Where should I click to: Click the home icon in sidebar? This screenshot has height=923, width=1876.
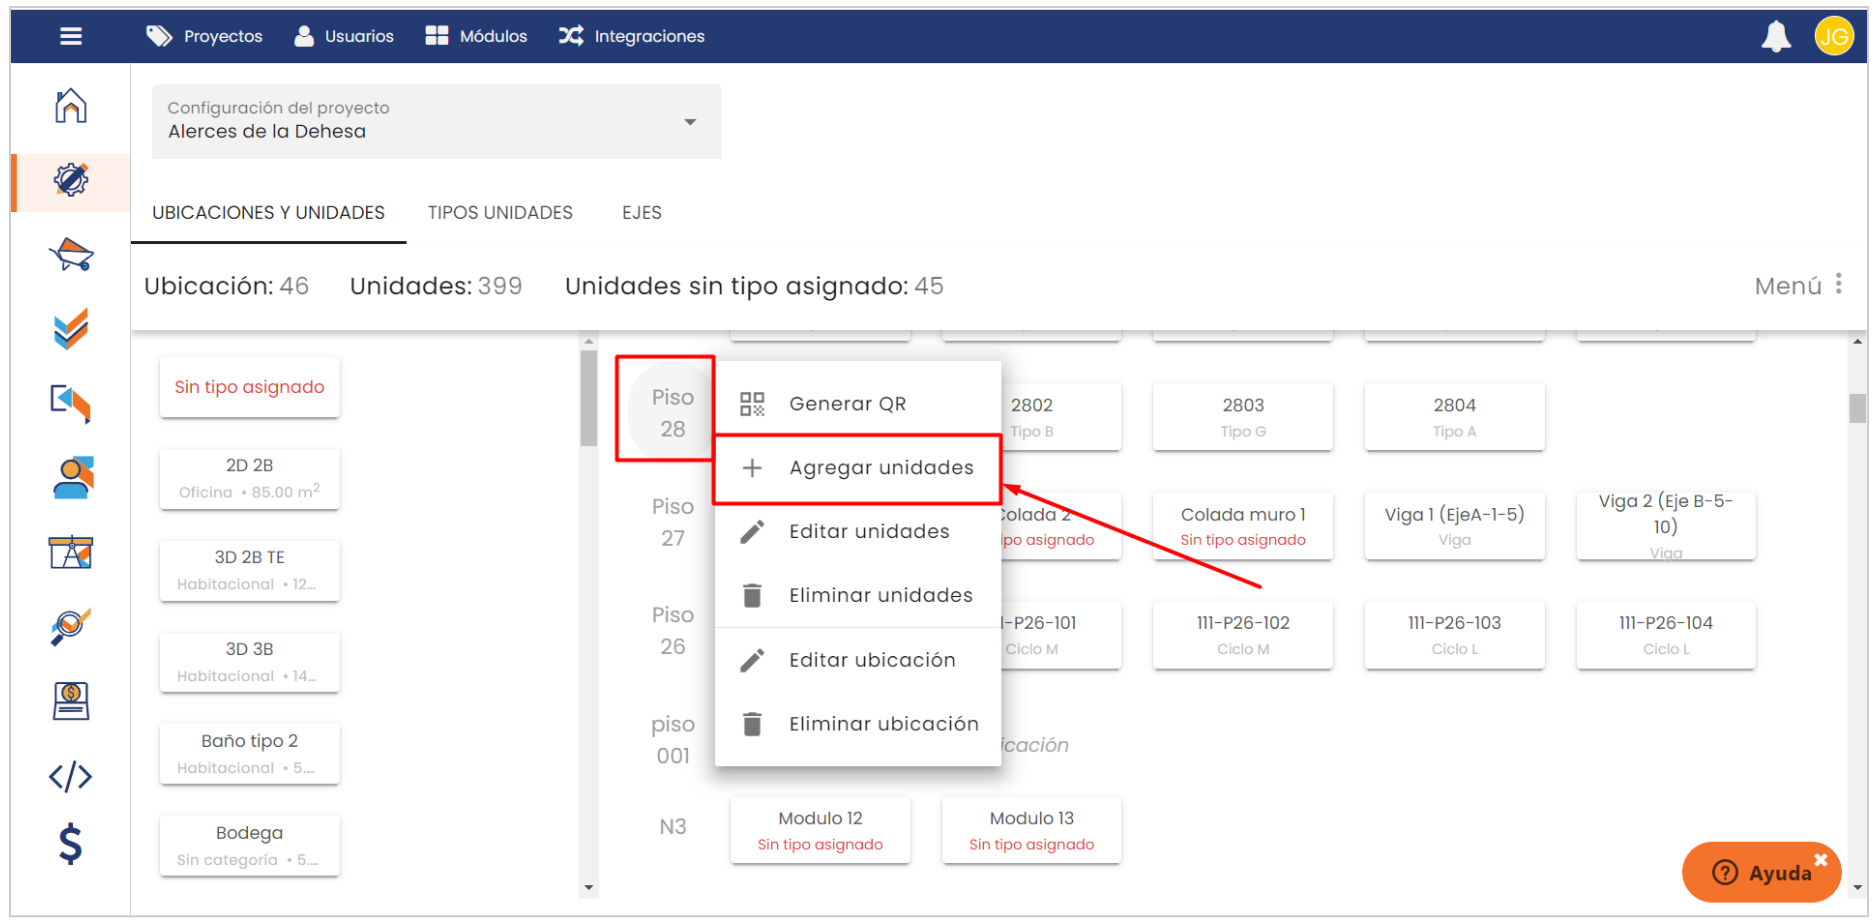[x=70, y=106]
